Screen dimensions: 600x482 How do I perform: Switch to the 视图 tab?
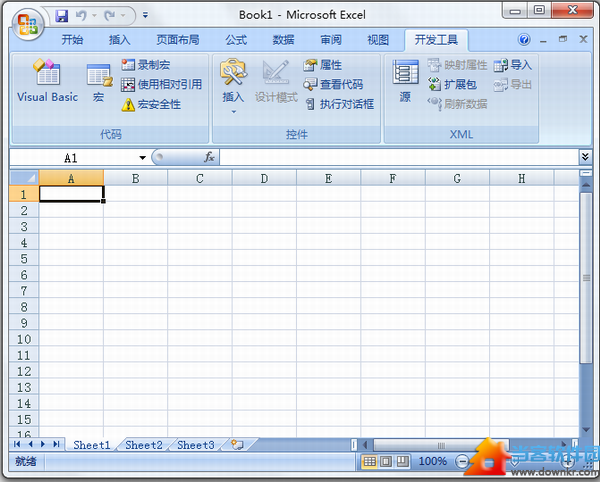(x=378, y=39)
